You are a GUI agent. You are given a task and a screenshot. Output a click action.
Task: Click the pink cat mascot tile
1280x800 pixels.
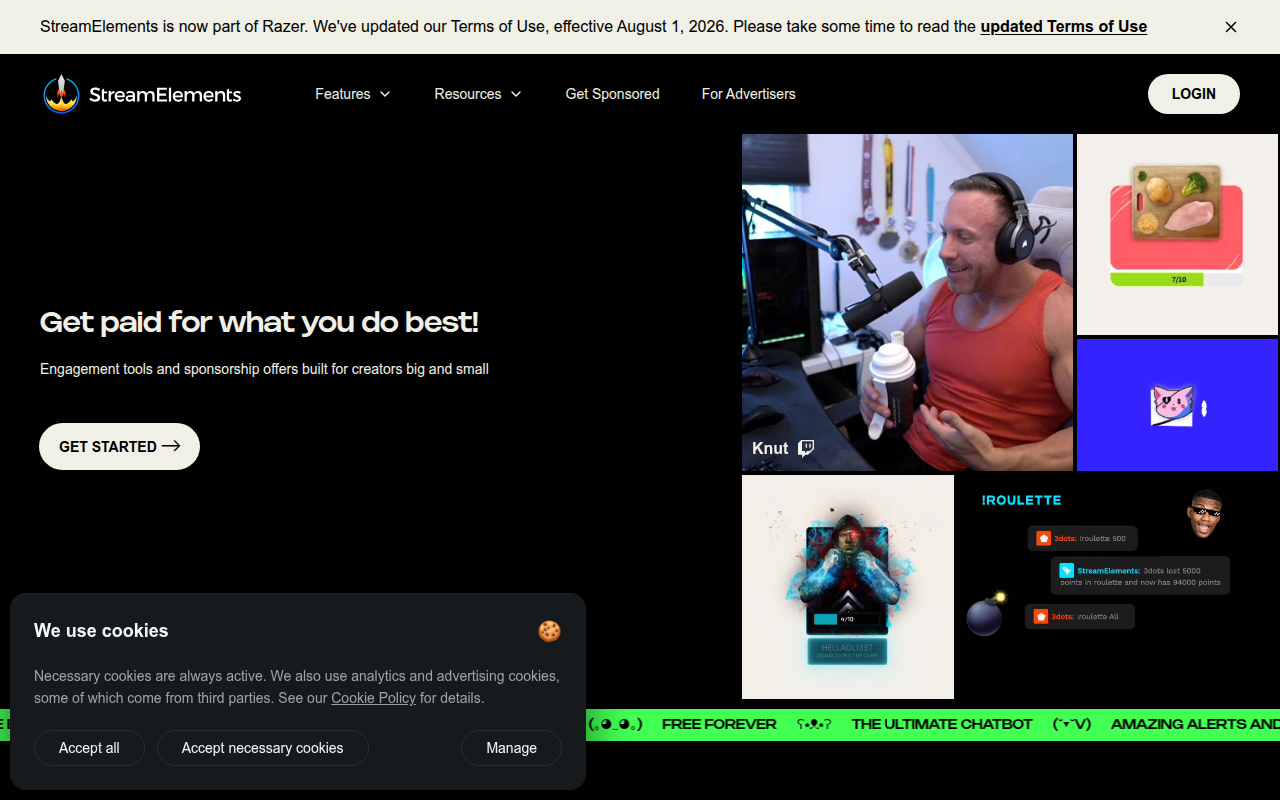pyautogui.click(x=1177, y=405)
